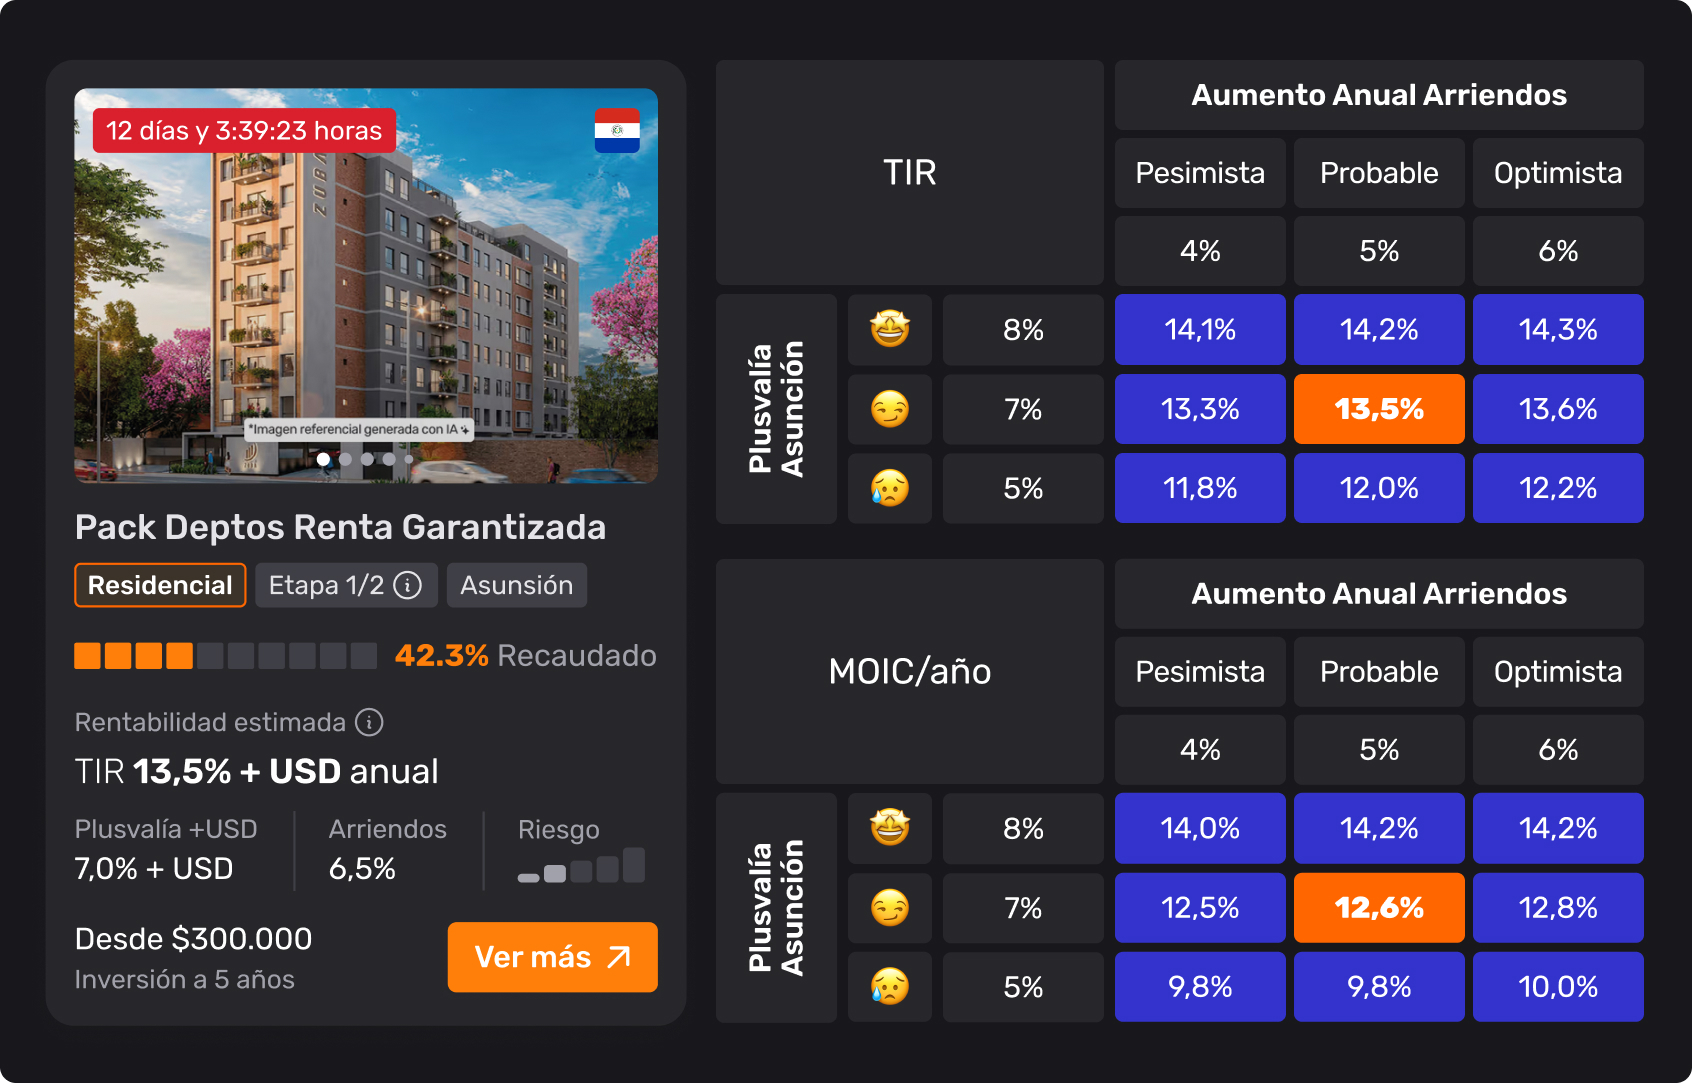Click the star-eyed emoji in the MOIC/año table
1692x1083 pixels.
(x=889, y=828)
